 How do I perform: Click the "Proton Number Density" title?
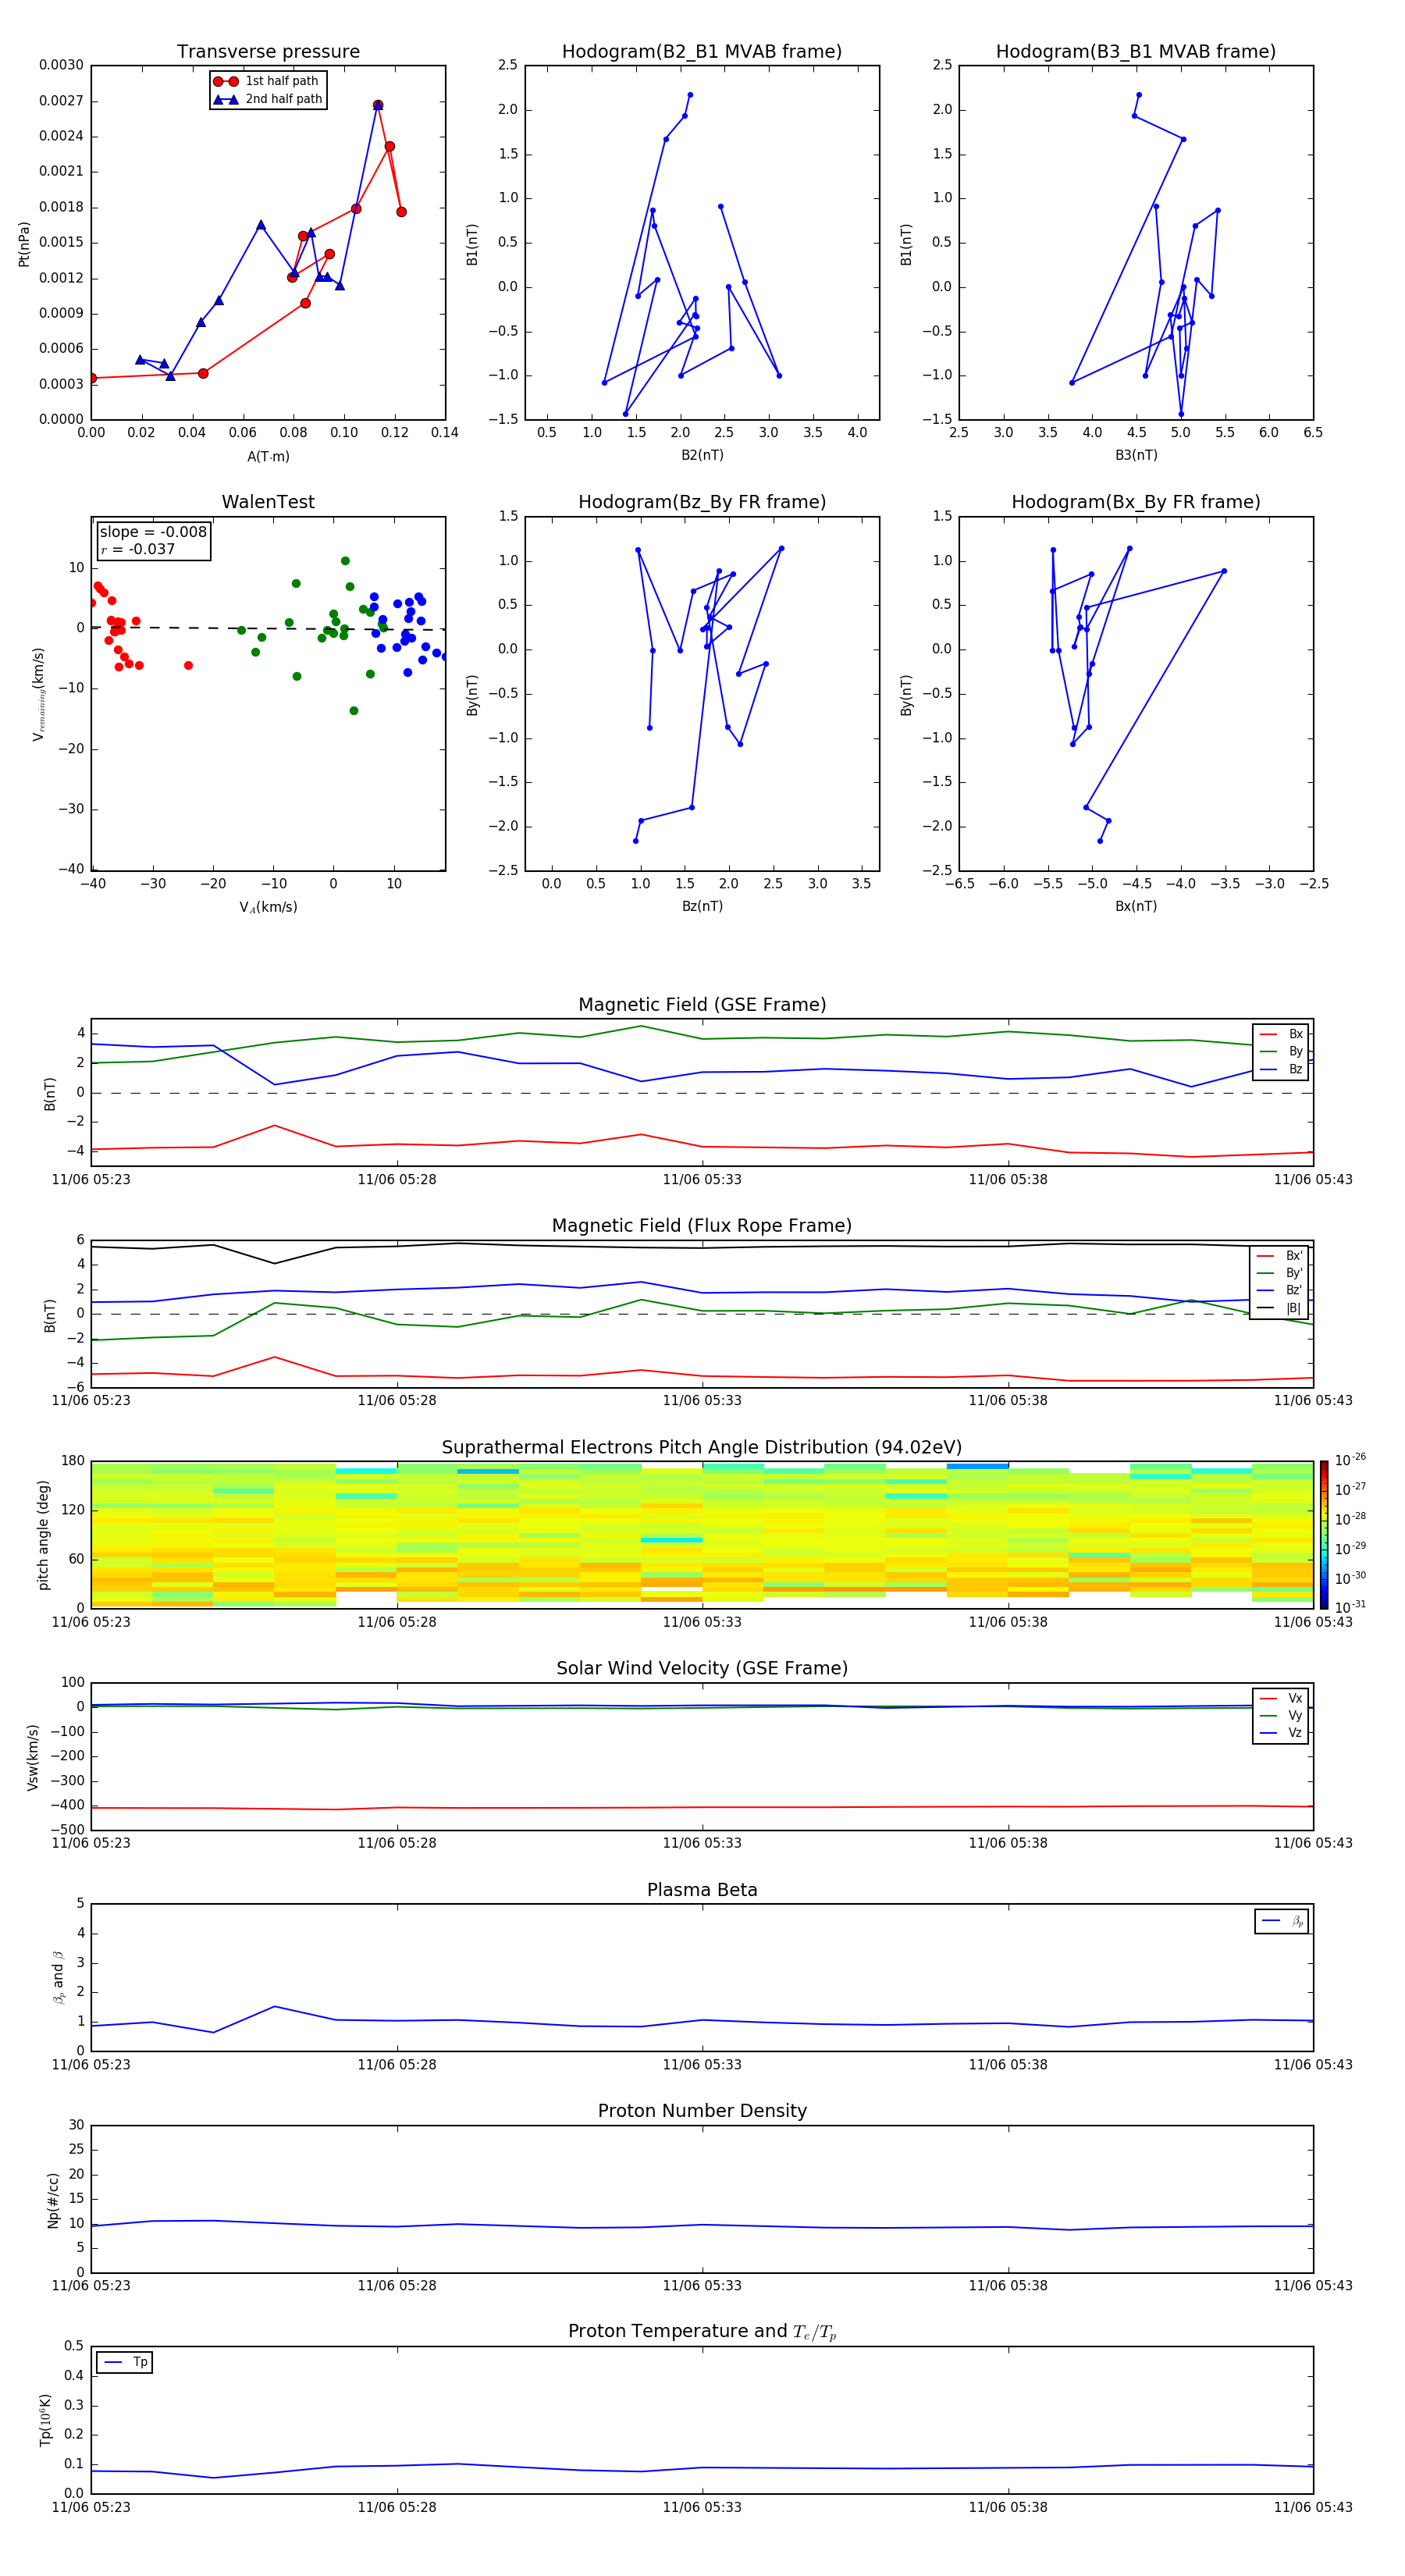coord(702,2112)
